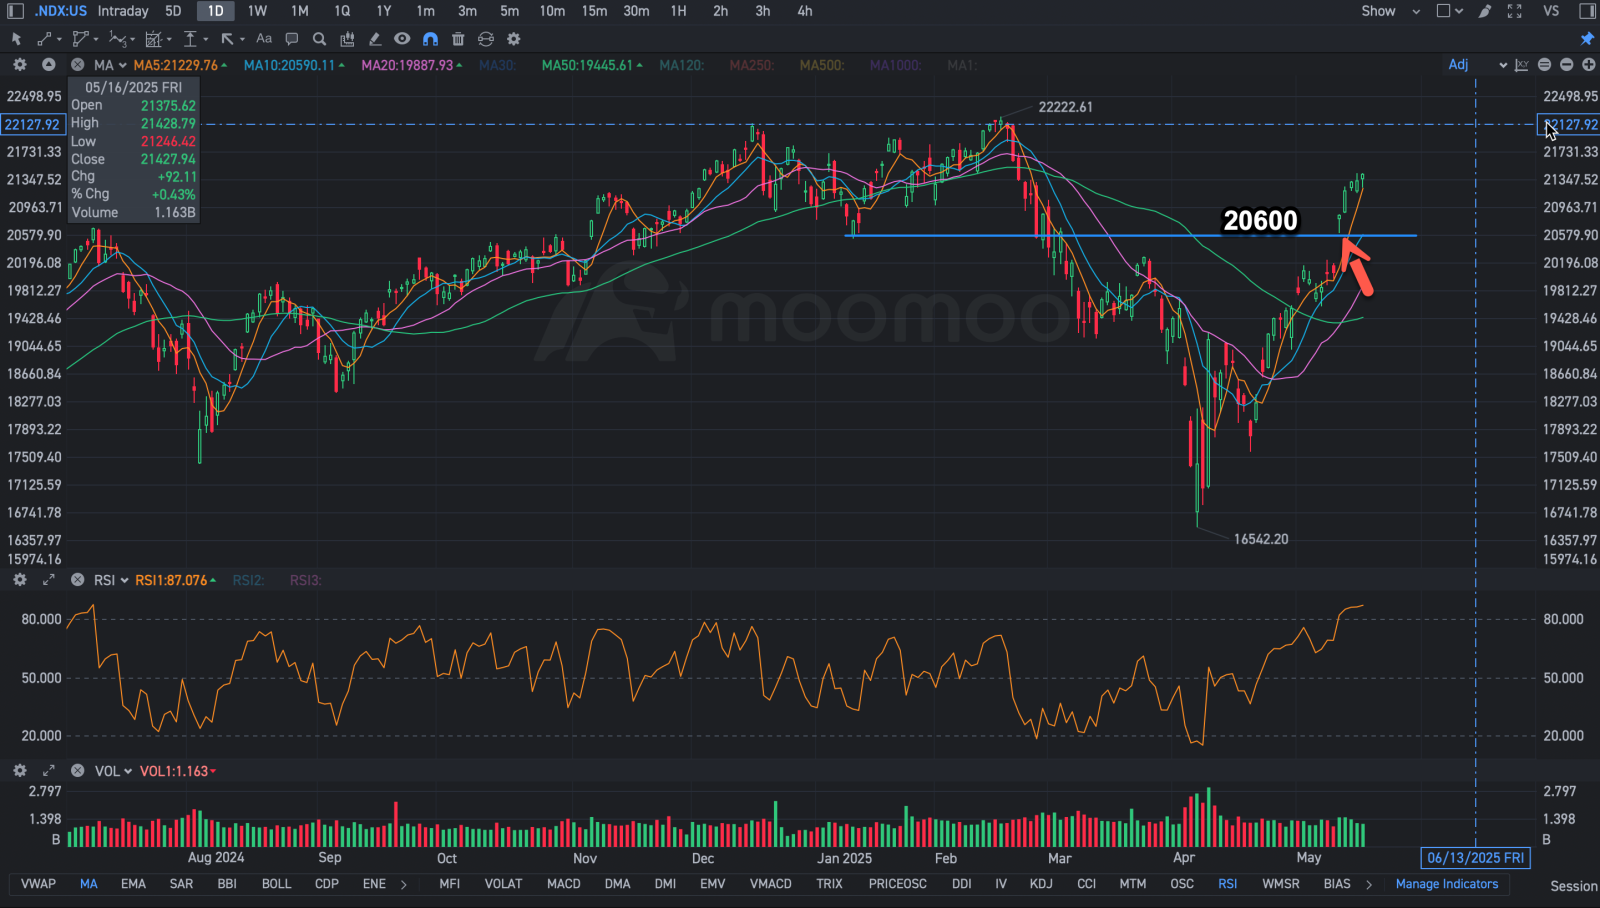Toggle the right sidebar panel

point(1587,11)
